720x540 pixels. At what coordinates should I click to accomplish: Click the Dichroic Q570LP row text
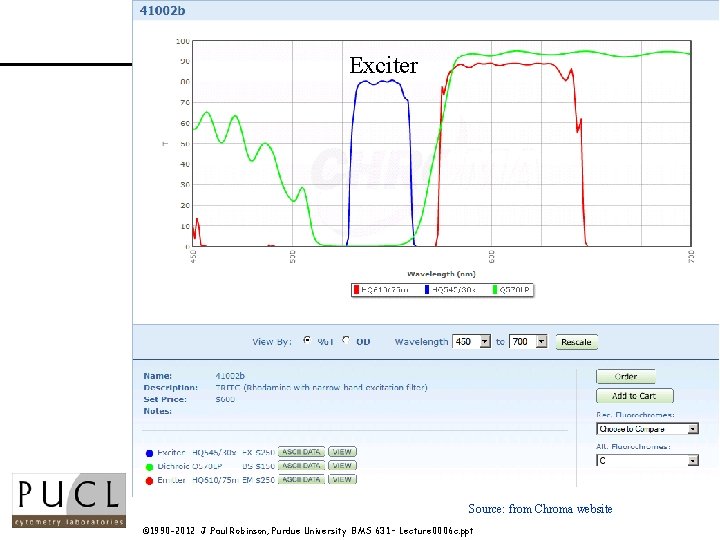[216, 466]
